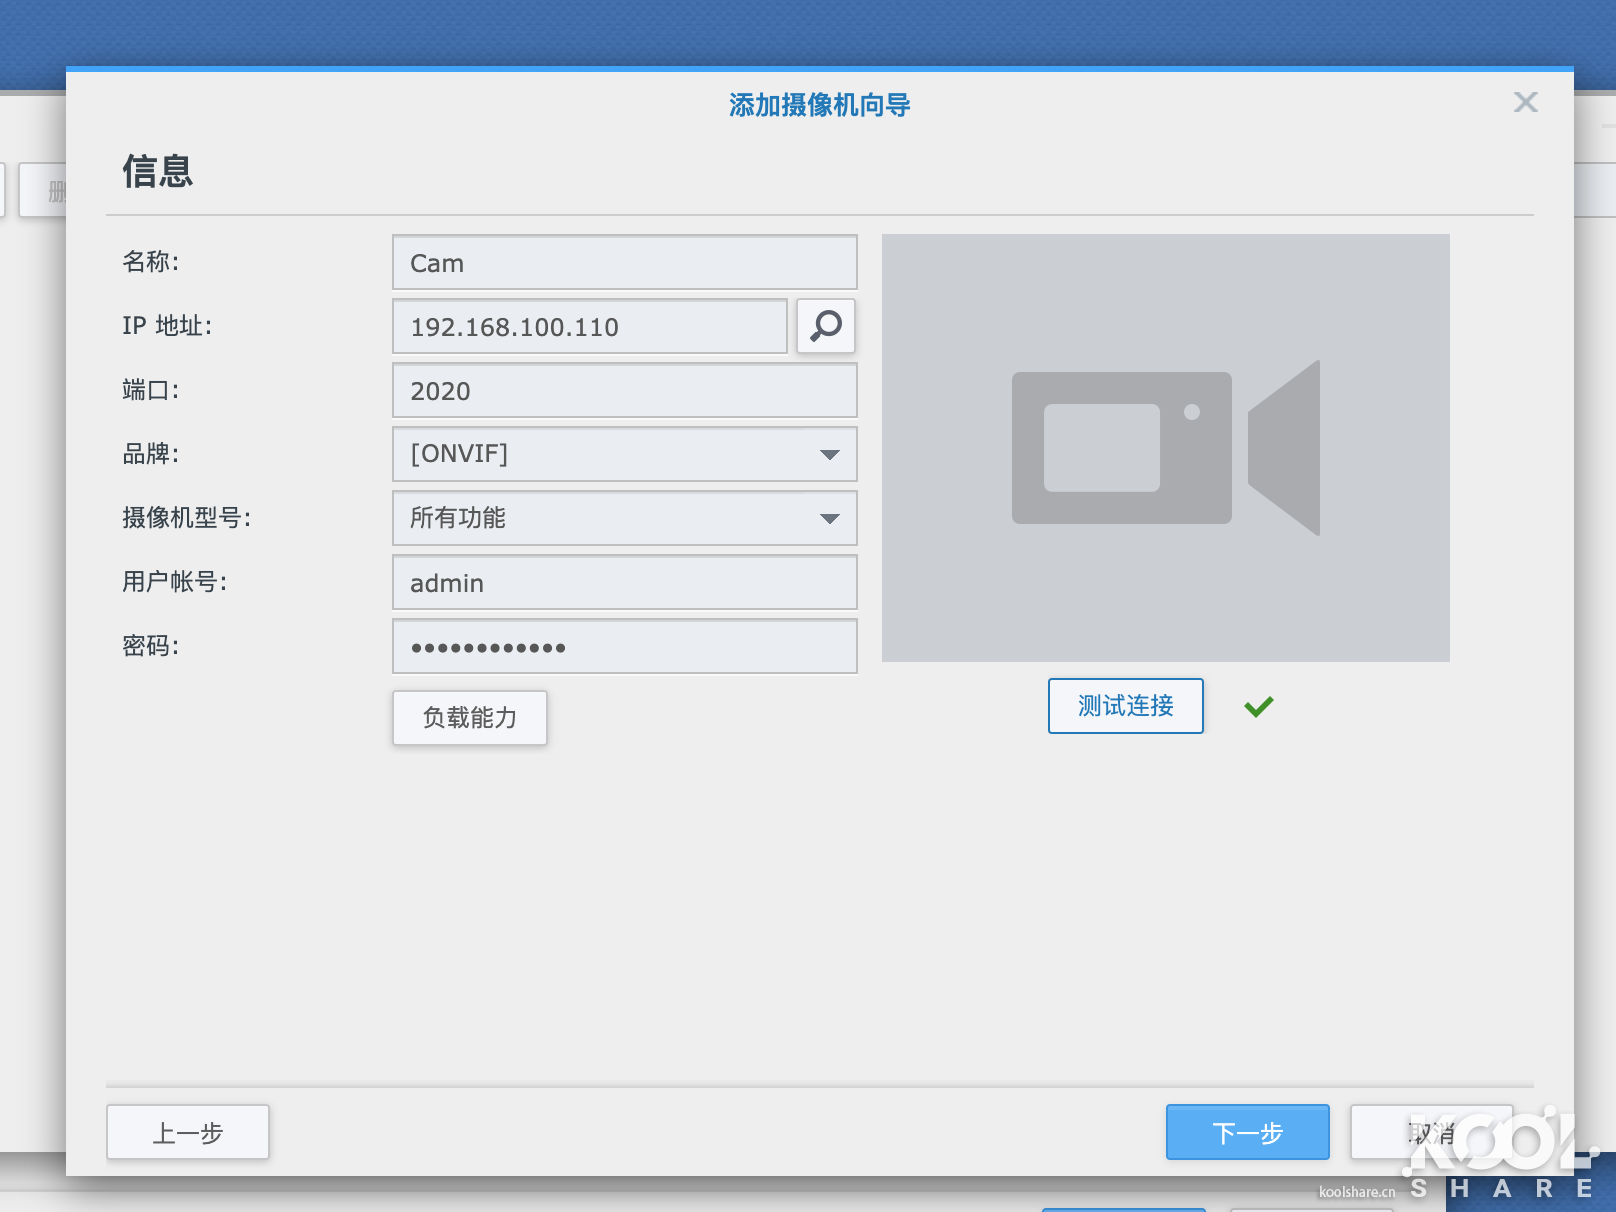
Task: Open the camera model dropdown 所有功能
Action: point(625,518)
